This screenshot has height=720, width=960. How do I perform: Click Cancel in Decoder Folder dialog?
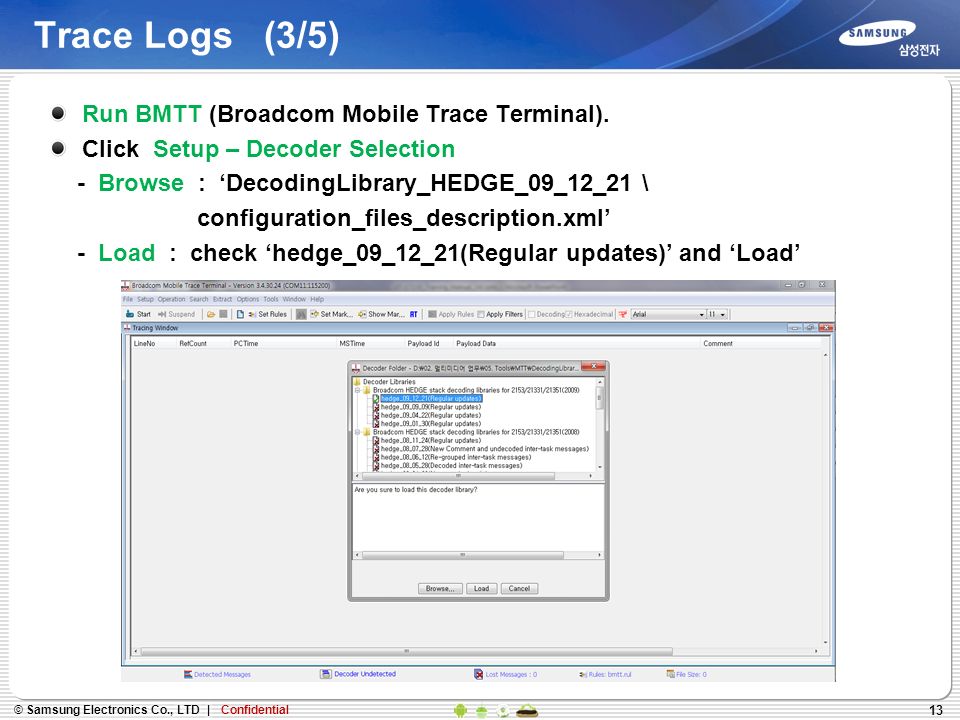click(x=519, y=588)
